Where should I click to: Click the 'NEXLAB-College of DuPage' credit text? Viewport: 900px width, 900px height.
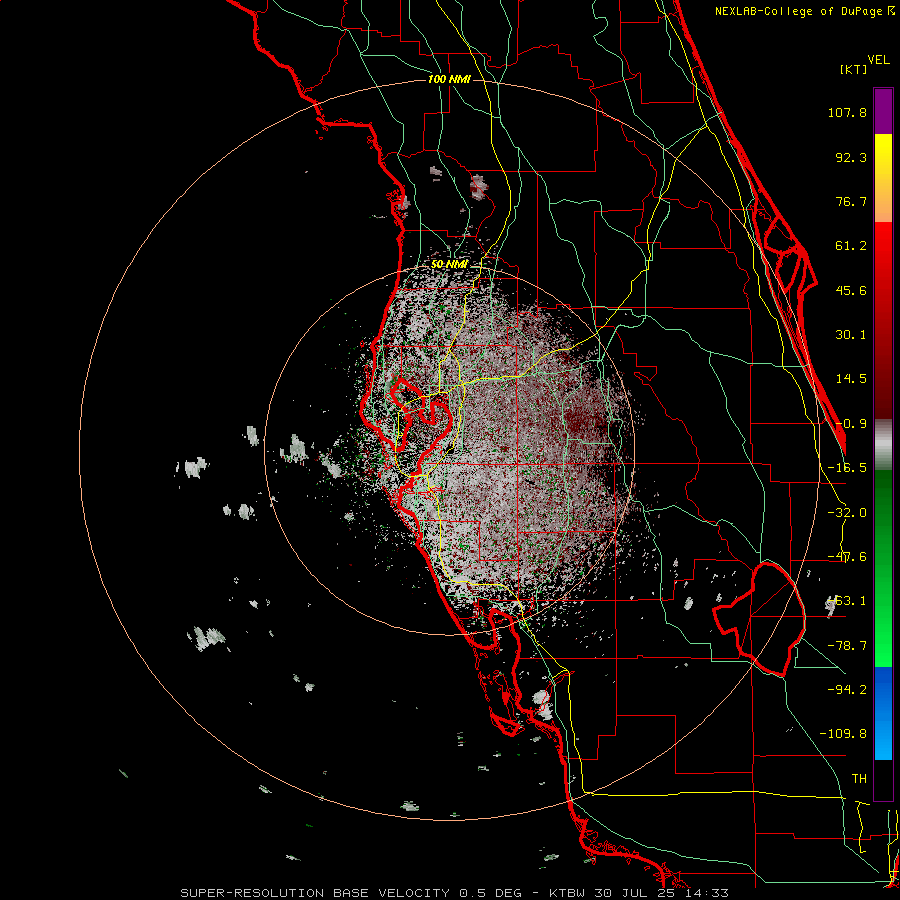click(x=800, y=11)
